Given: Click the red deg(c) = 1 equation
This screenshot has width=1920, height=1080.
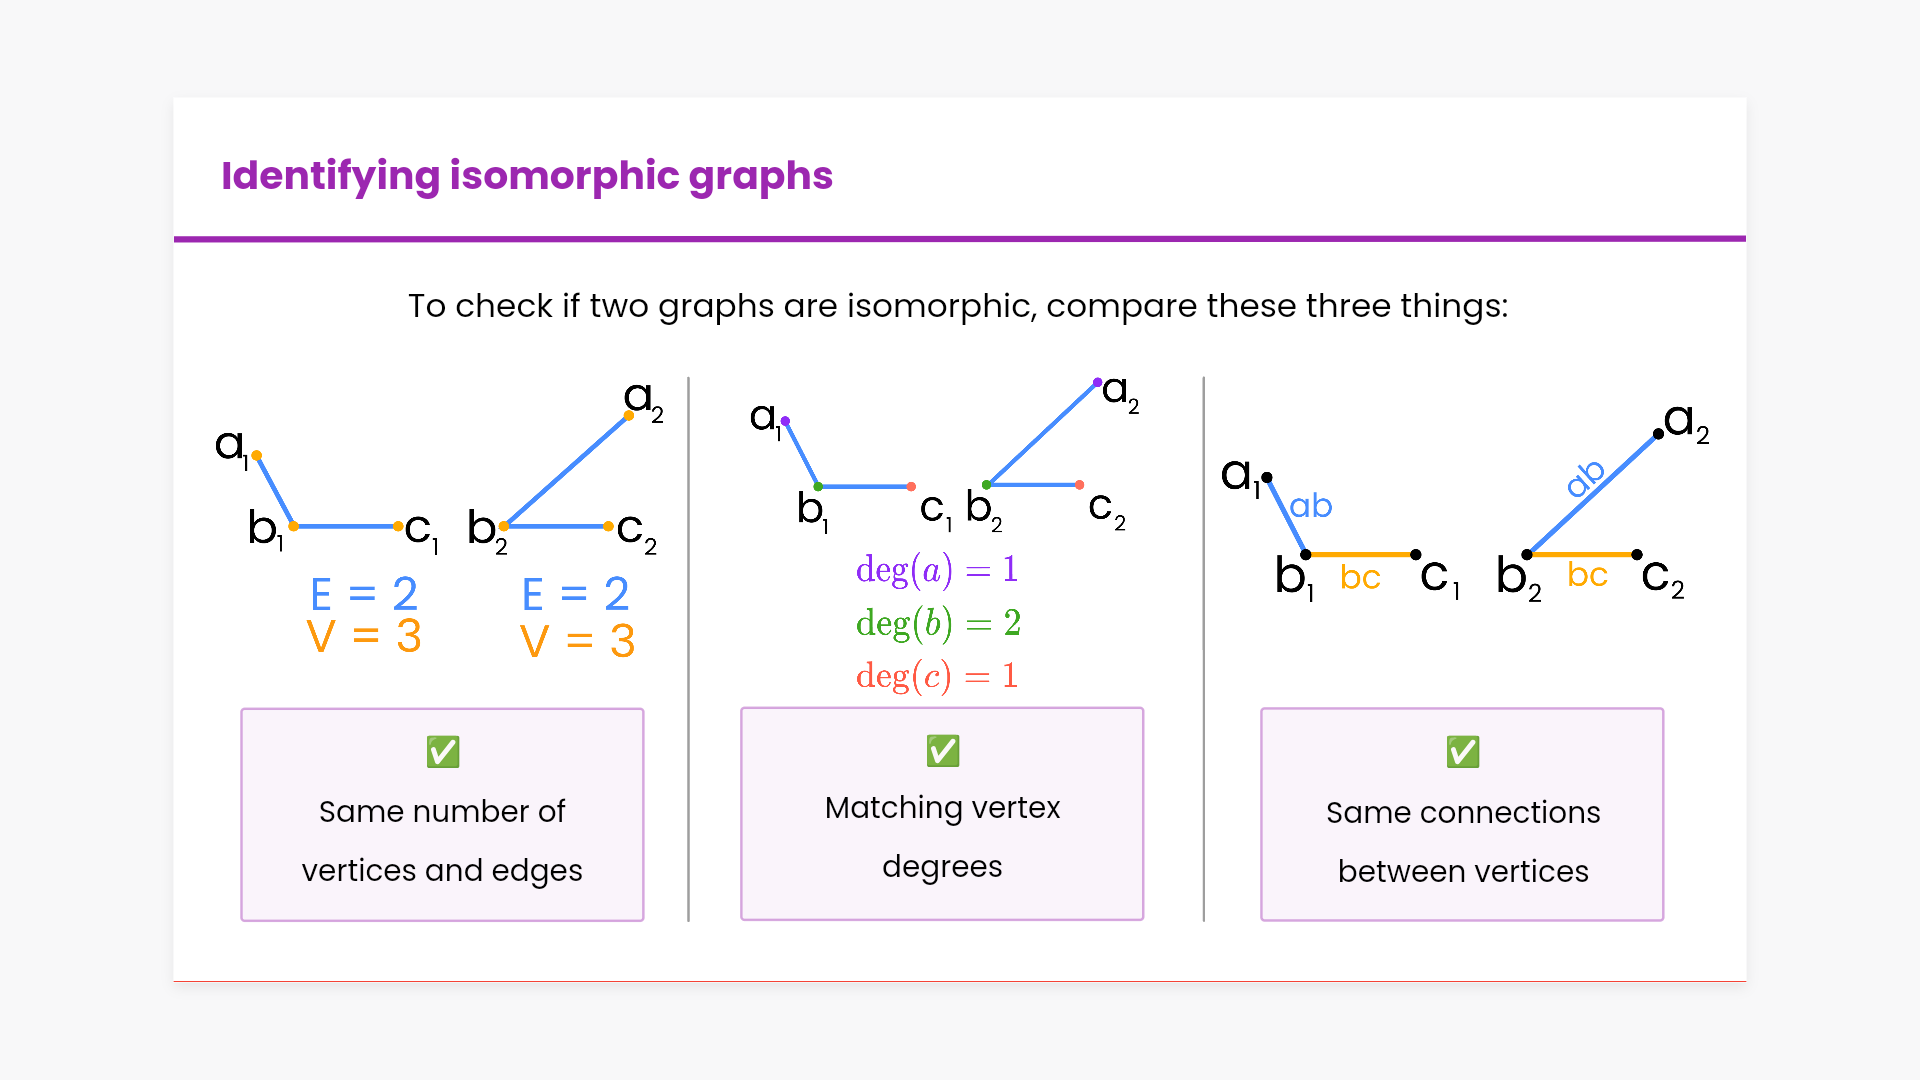Looking at the screenshot, I should (937, 676).
